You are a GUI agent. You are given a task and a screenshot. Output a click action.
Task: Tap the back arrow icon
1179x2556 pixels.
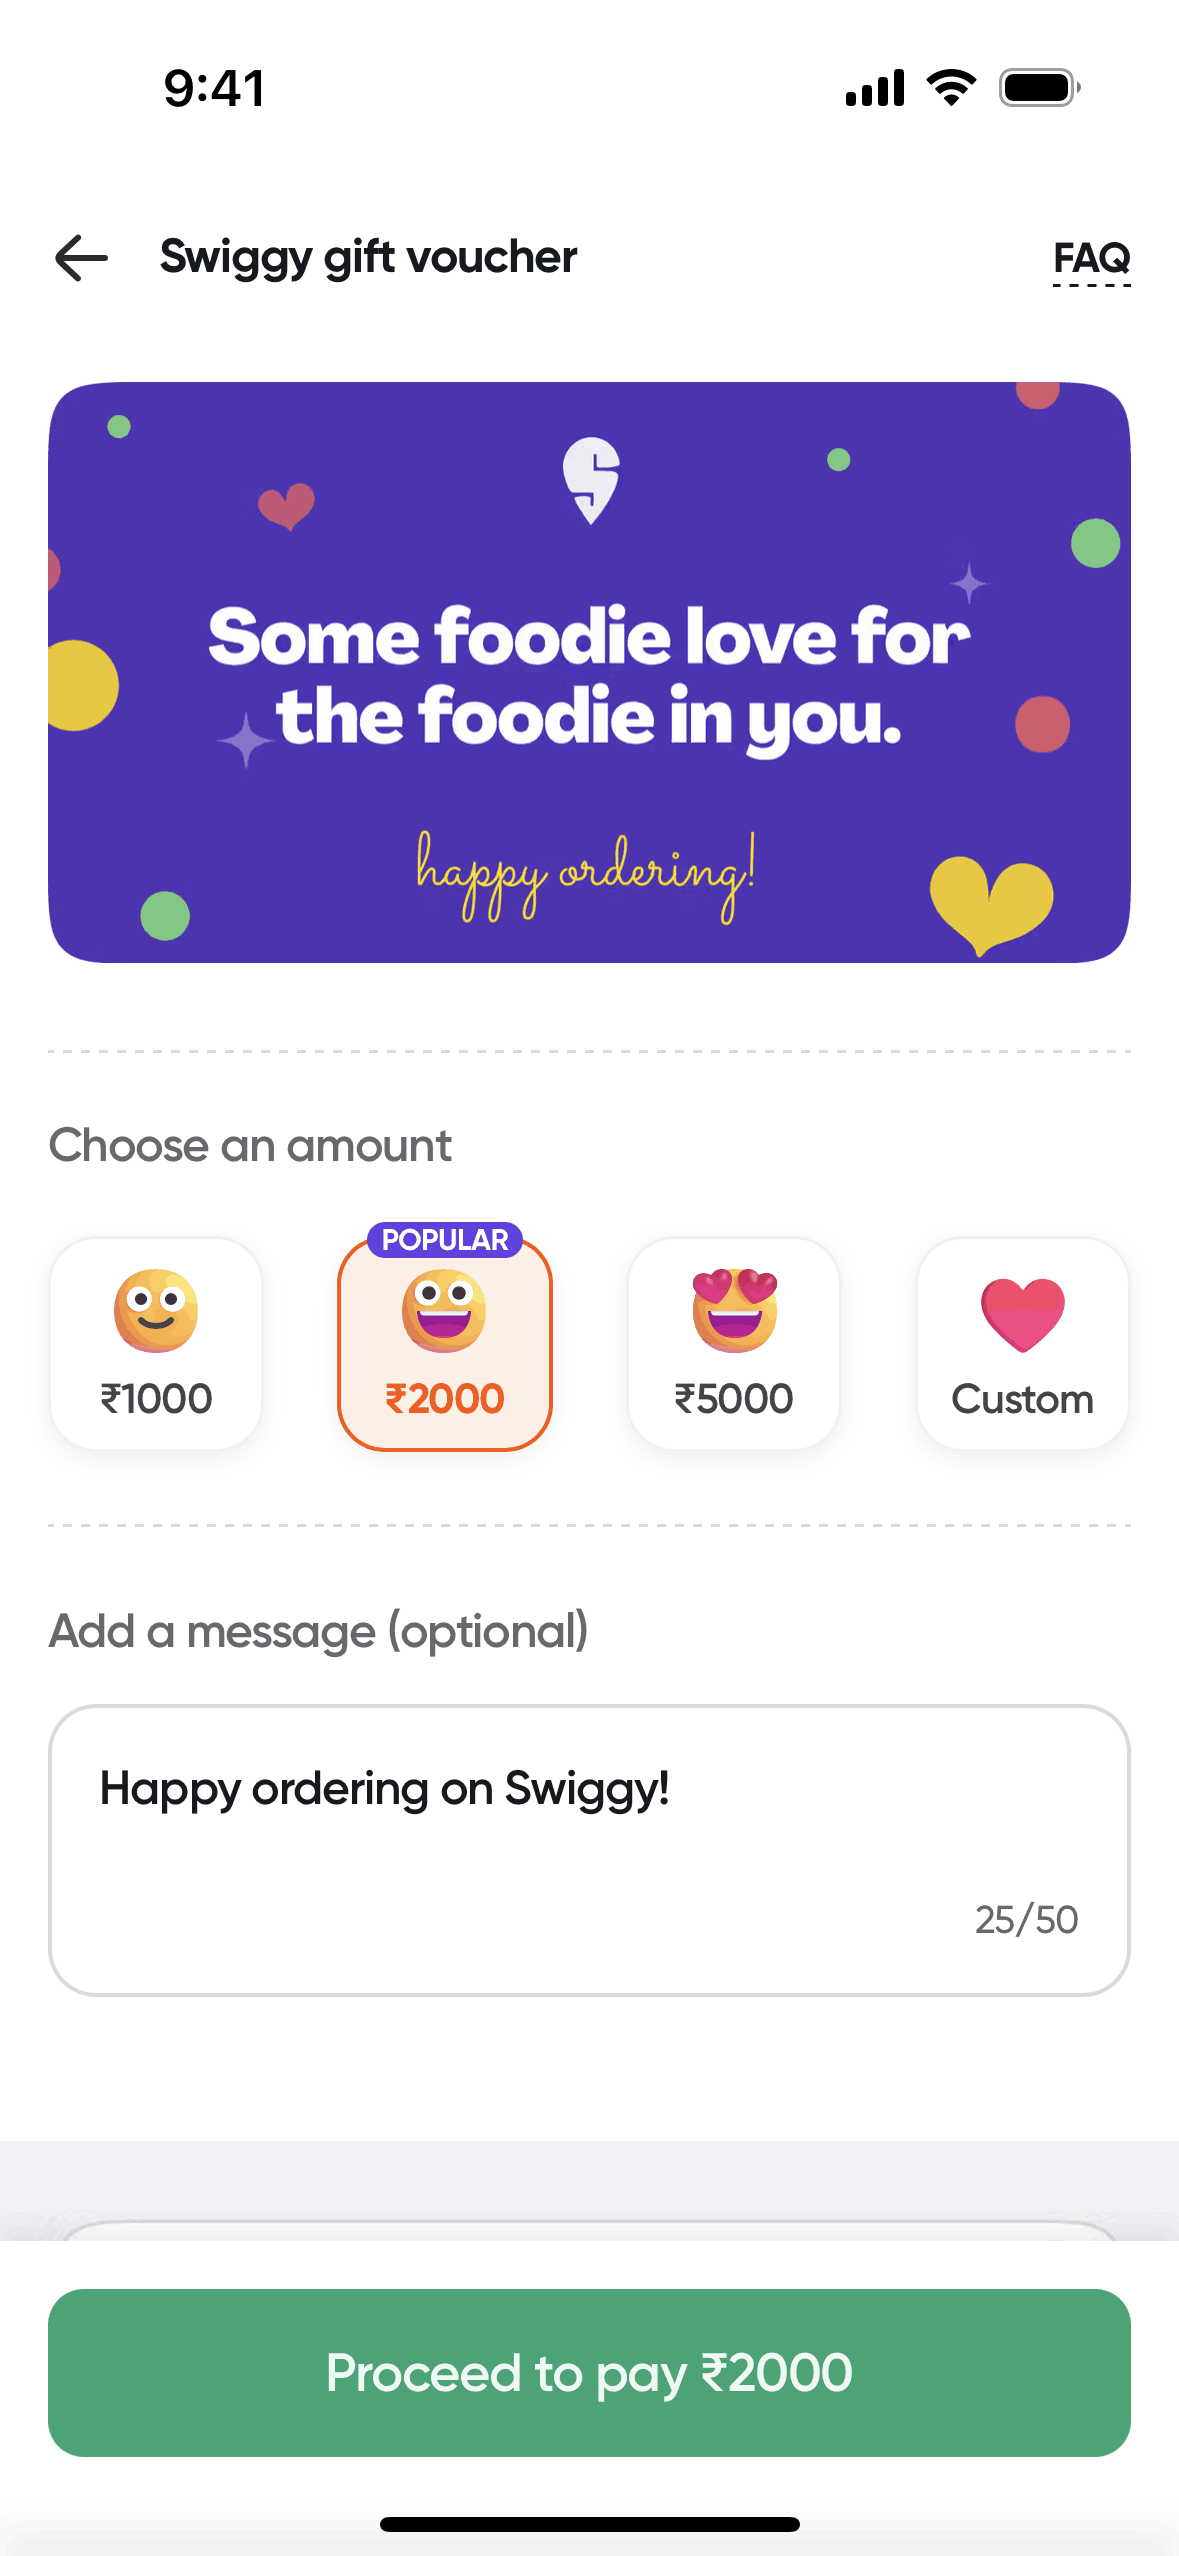tap(82, 258)
